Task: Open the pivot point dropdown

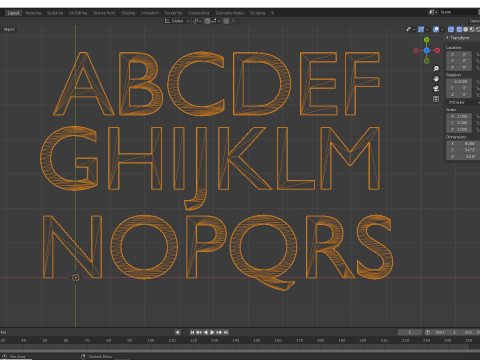Action: (x=197, y=21)
